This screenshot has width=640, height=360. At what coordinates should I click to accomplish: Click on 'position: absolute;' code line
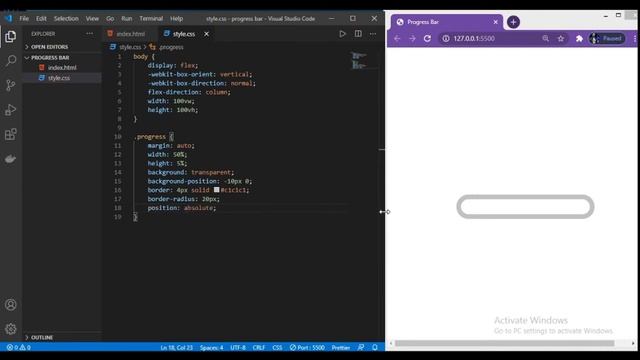tap(182, 208)
